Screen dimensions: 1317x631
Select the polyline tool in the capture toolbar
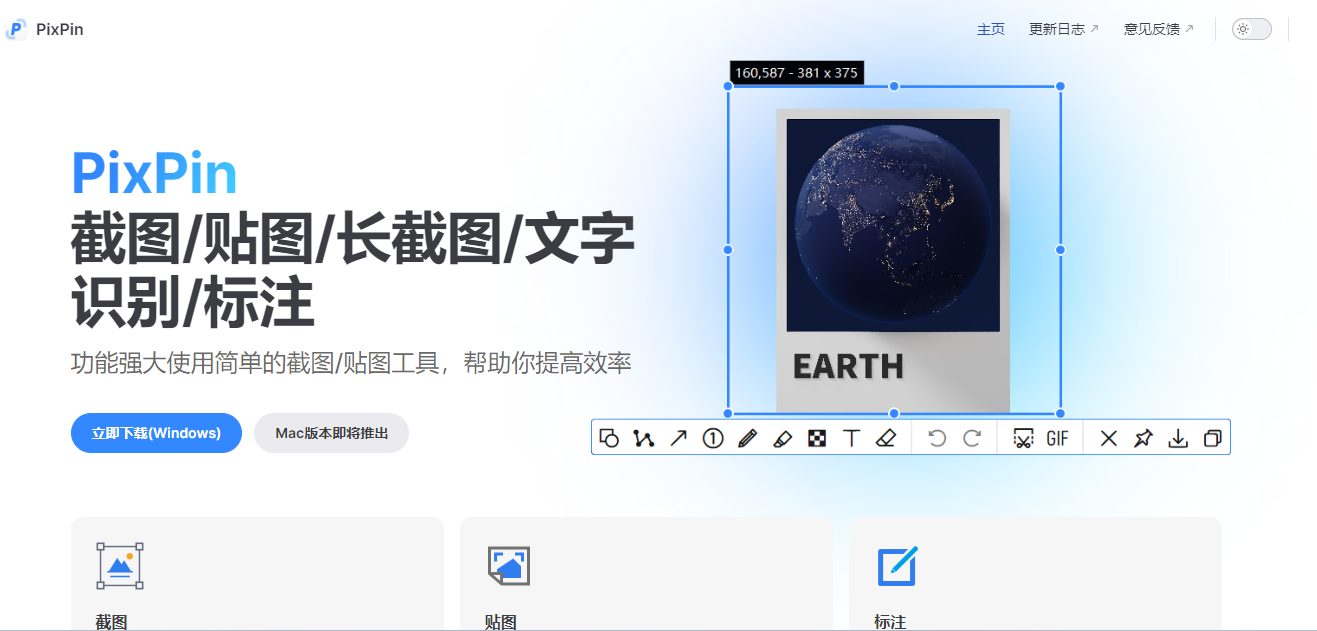click(x=643, y=438)
